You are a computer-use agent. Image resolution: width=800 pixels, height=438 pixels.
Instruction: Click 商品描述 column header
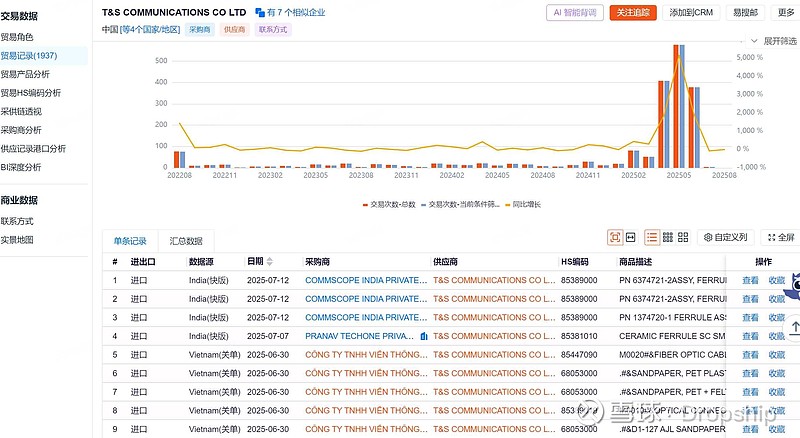point(635,262)
